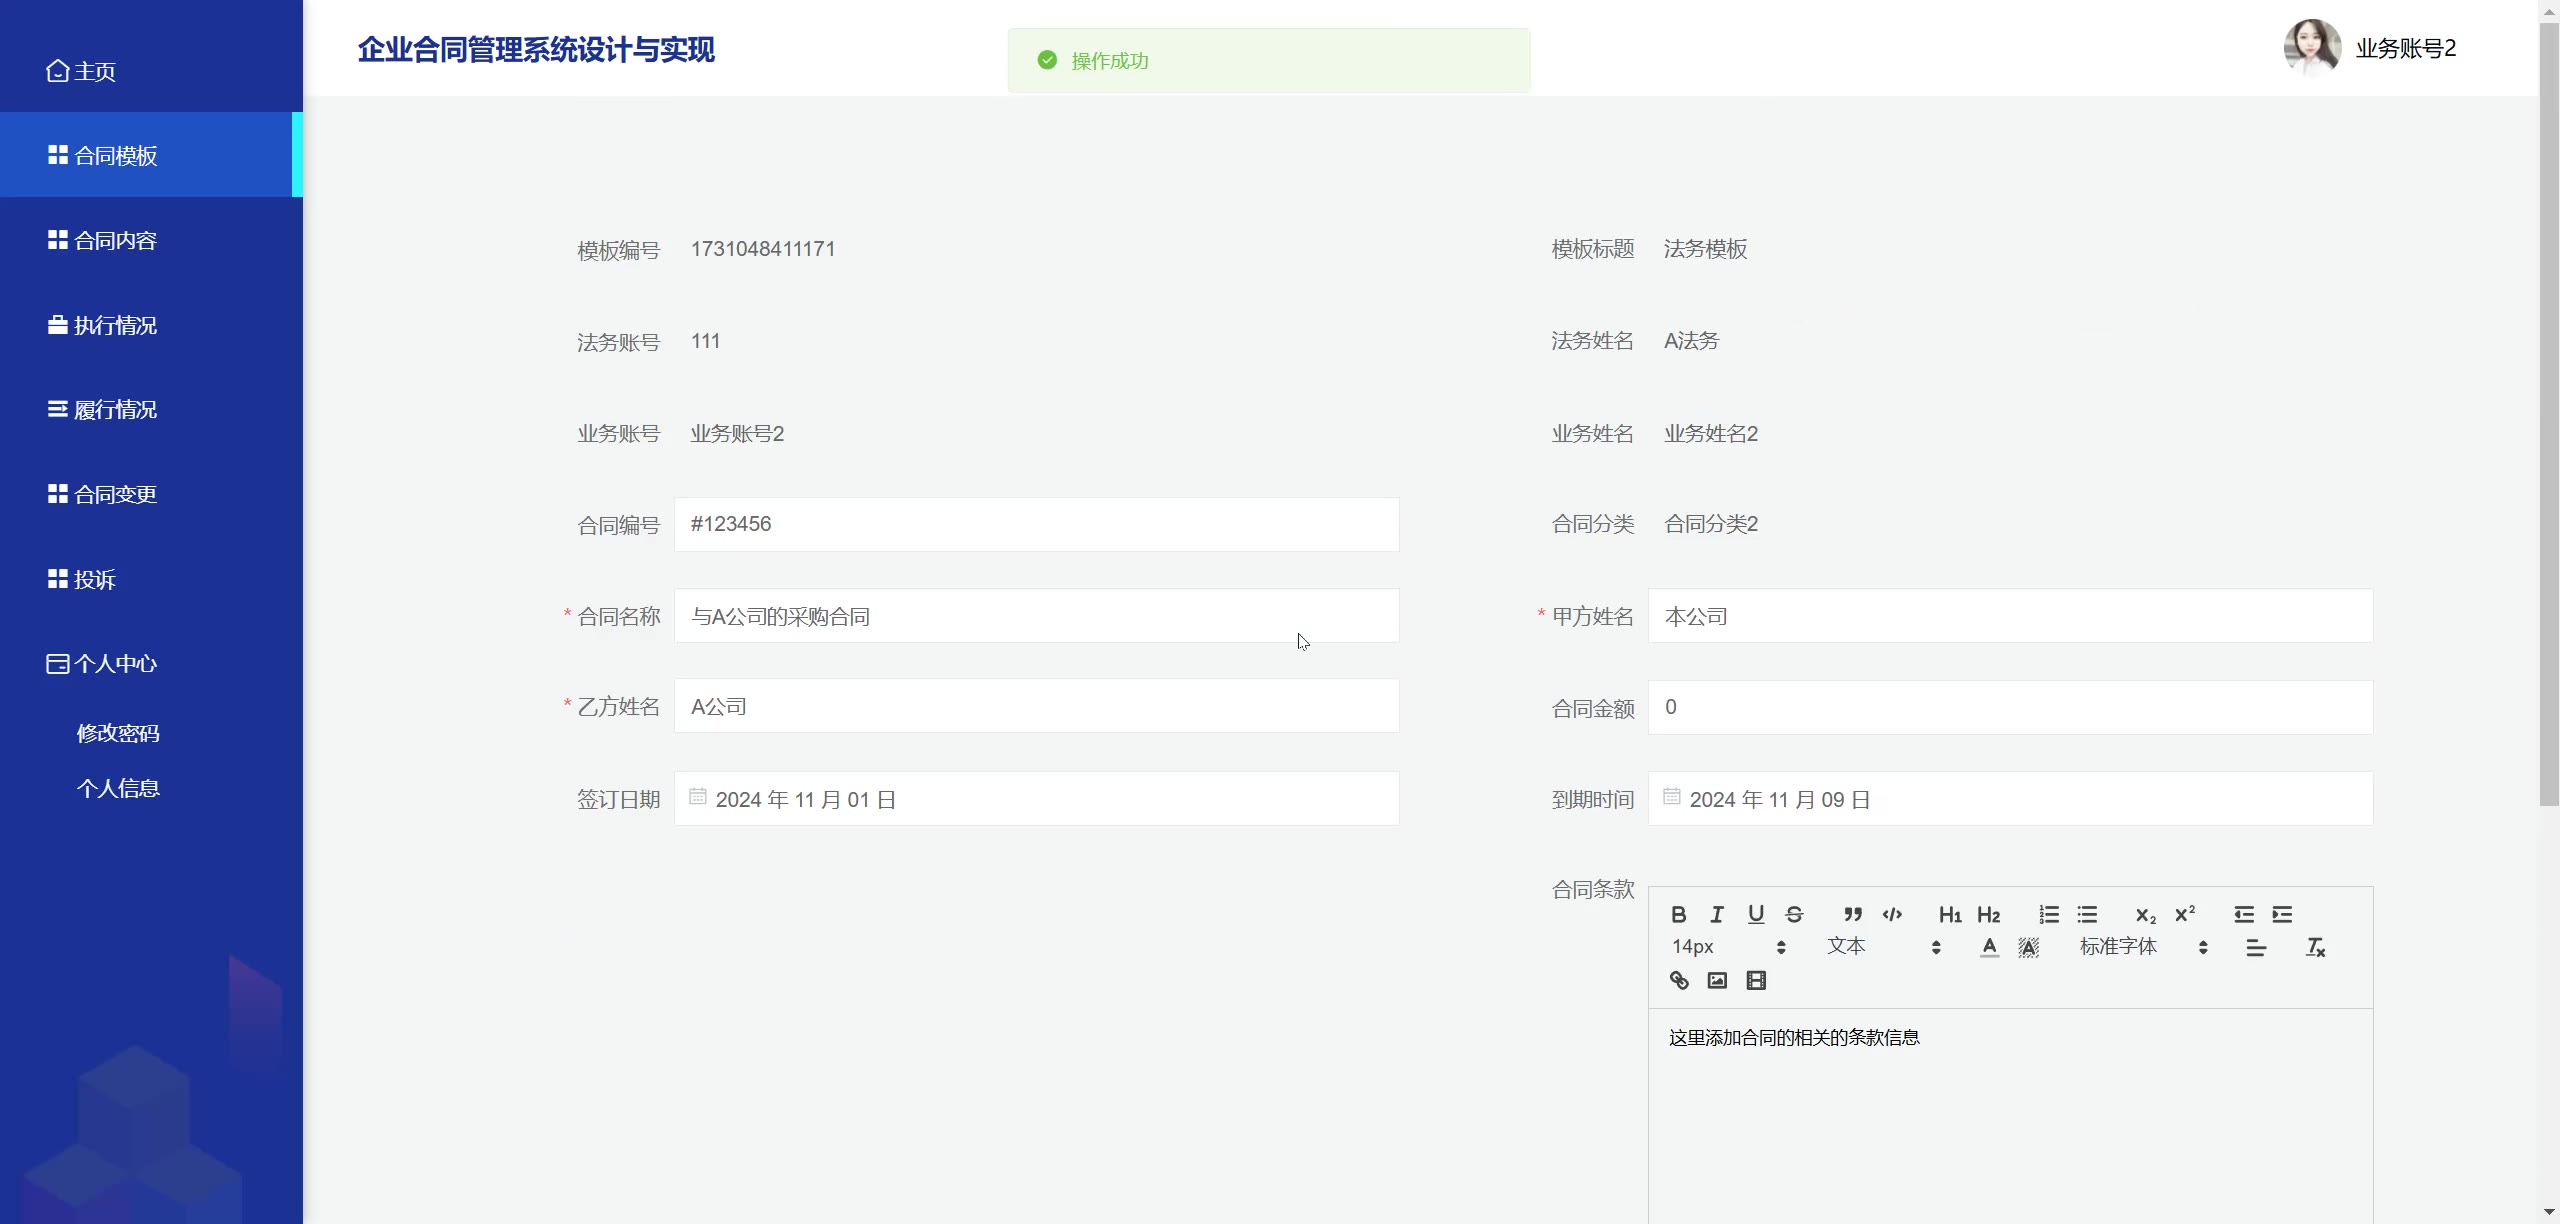Click the underline icon in editor toolbar
Screen dimensions: 2560x1224
coord(1756,914)
